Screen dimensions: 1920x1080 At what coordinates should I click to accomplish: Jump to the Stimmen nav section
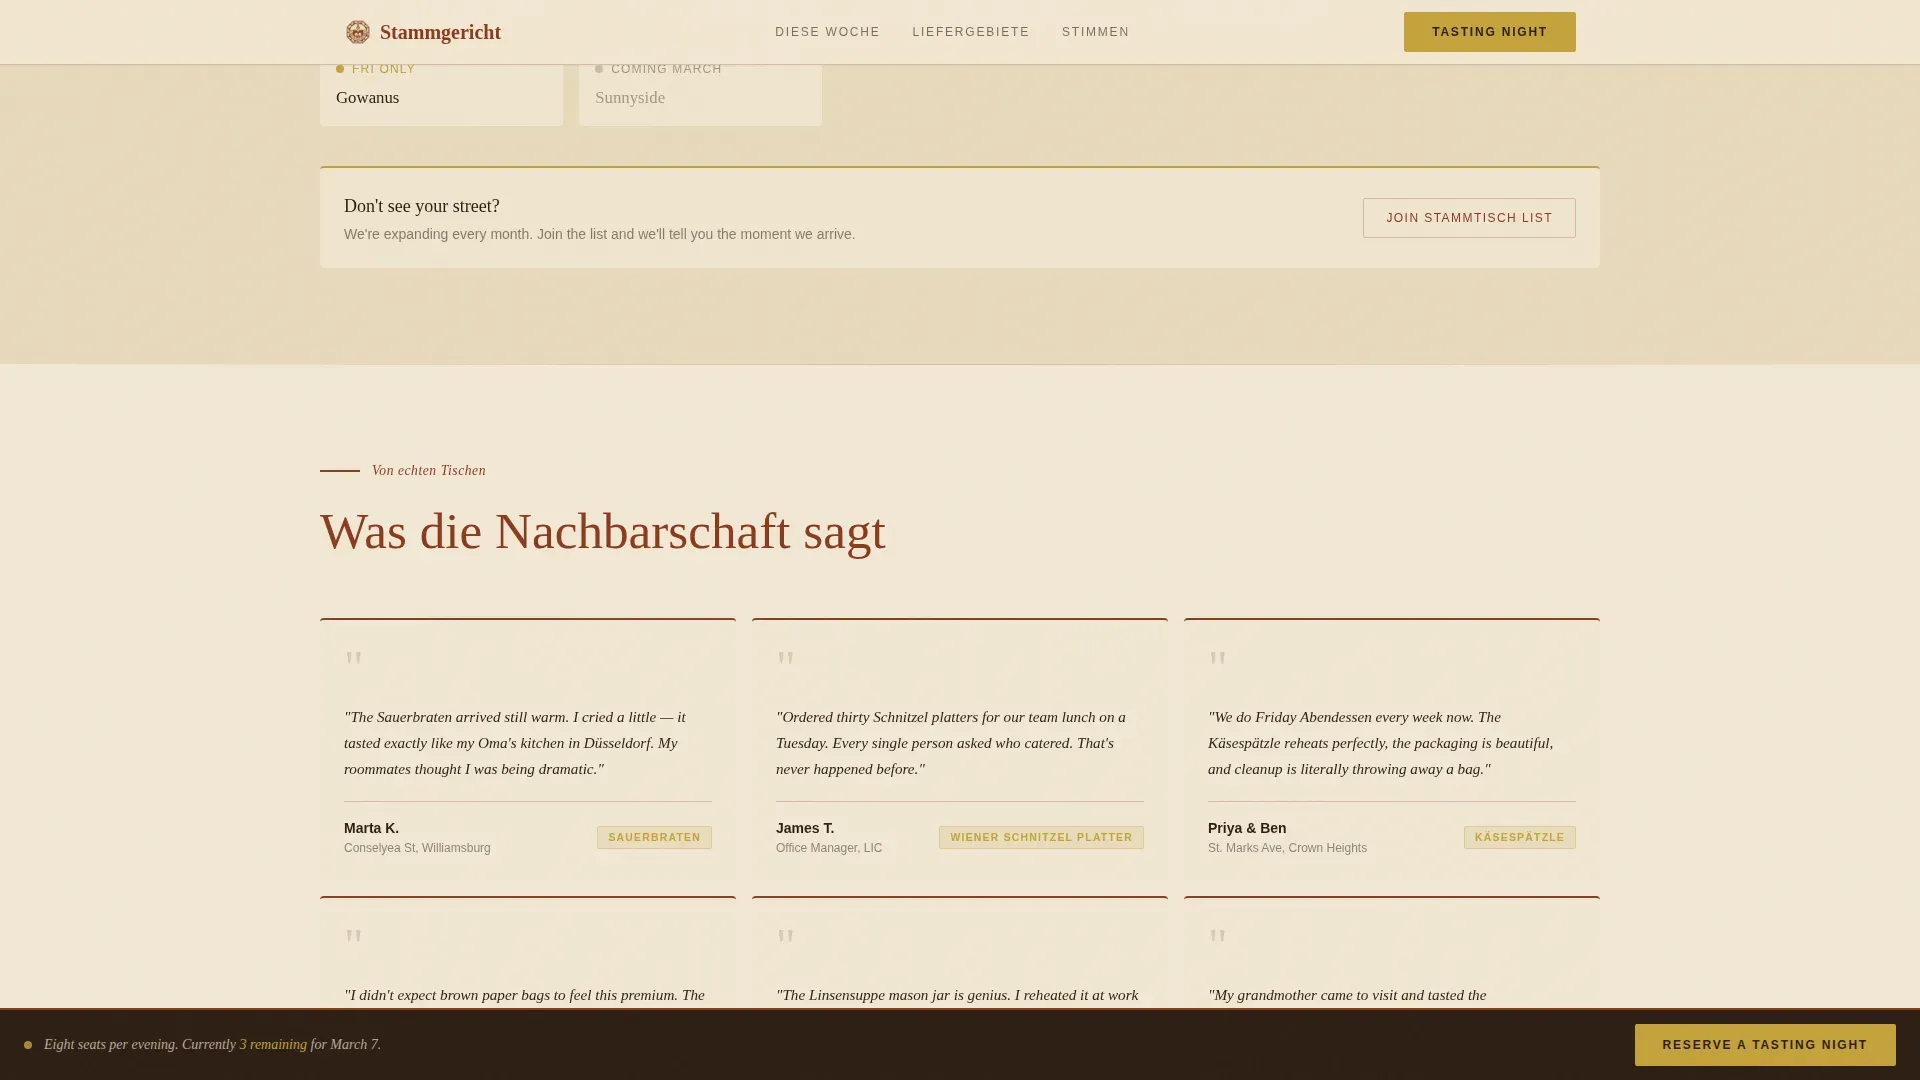(1095, 32)
